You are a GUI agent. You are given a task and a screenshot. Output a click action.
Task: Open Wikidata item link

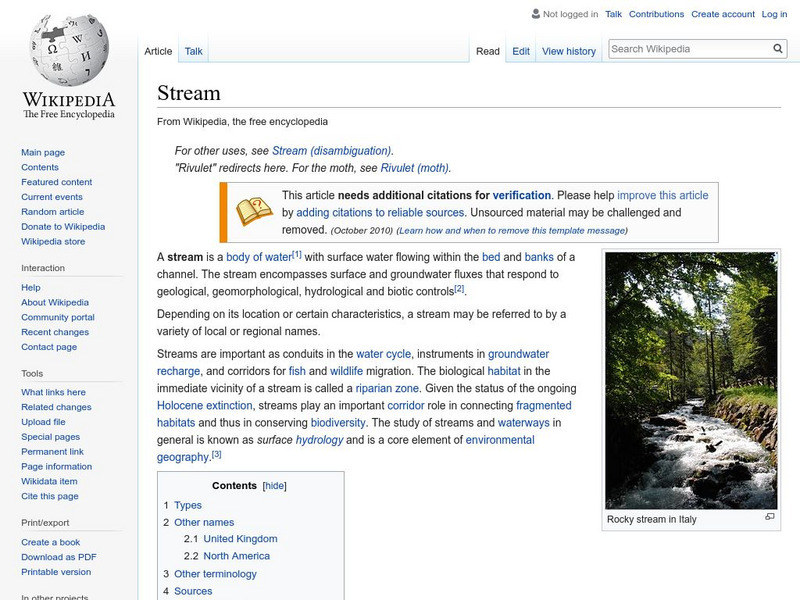[49, 481]
